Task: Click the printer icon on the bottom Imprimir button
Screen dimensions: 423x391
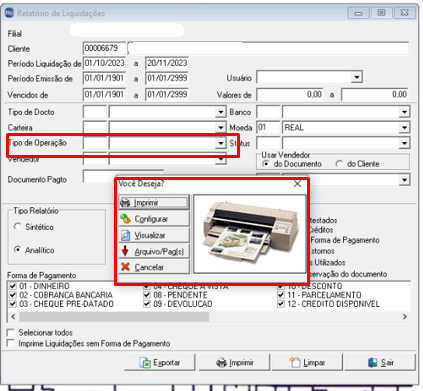Action: (x=221, y=363)
